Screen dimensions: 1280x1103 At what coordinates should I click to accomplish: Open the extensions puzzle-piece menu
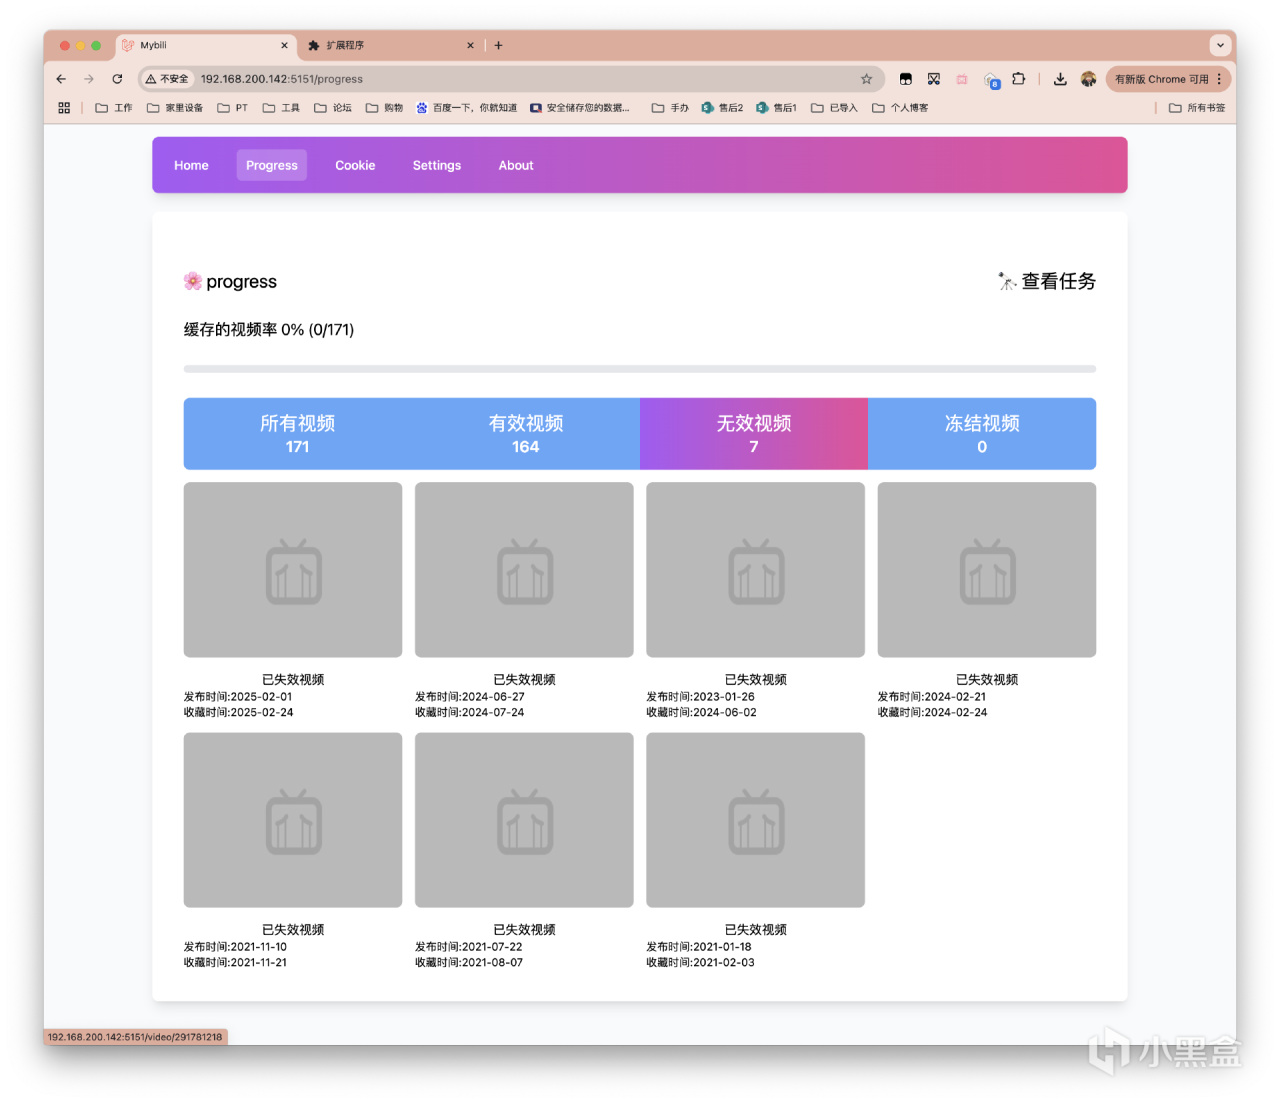pos(1018,79)
